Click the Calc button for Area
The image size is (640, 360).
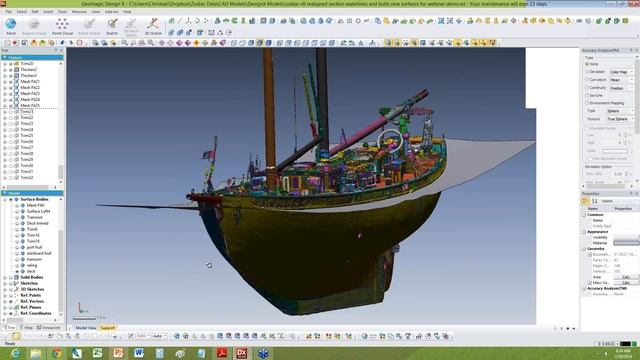[626, 277]
